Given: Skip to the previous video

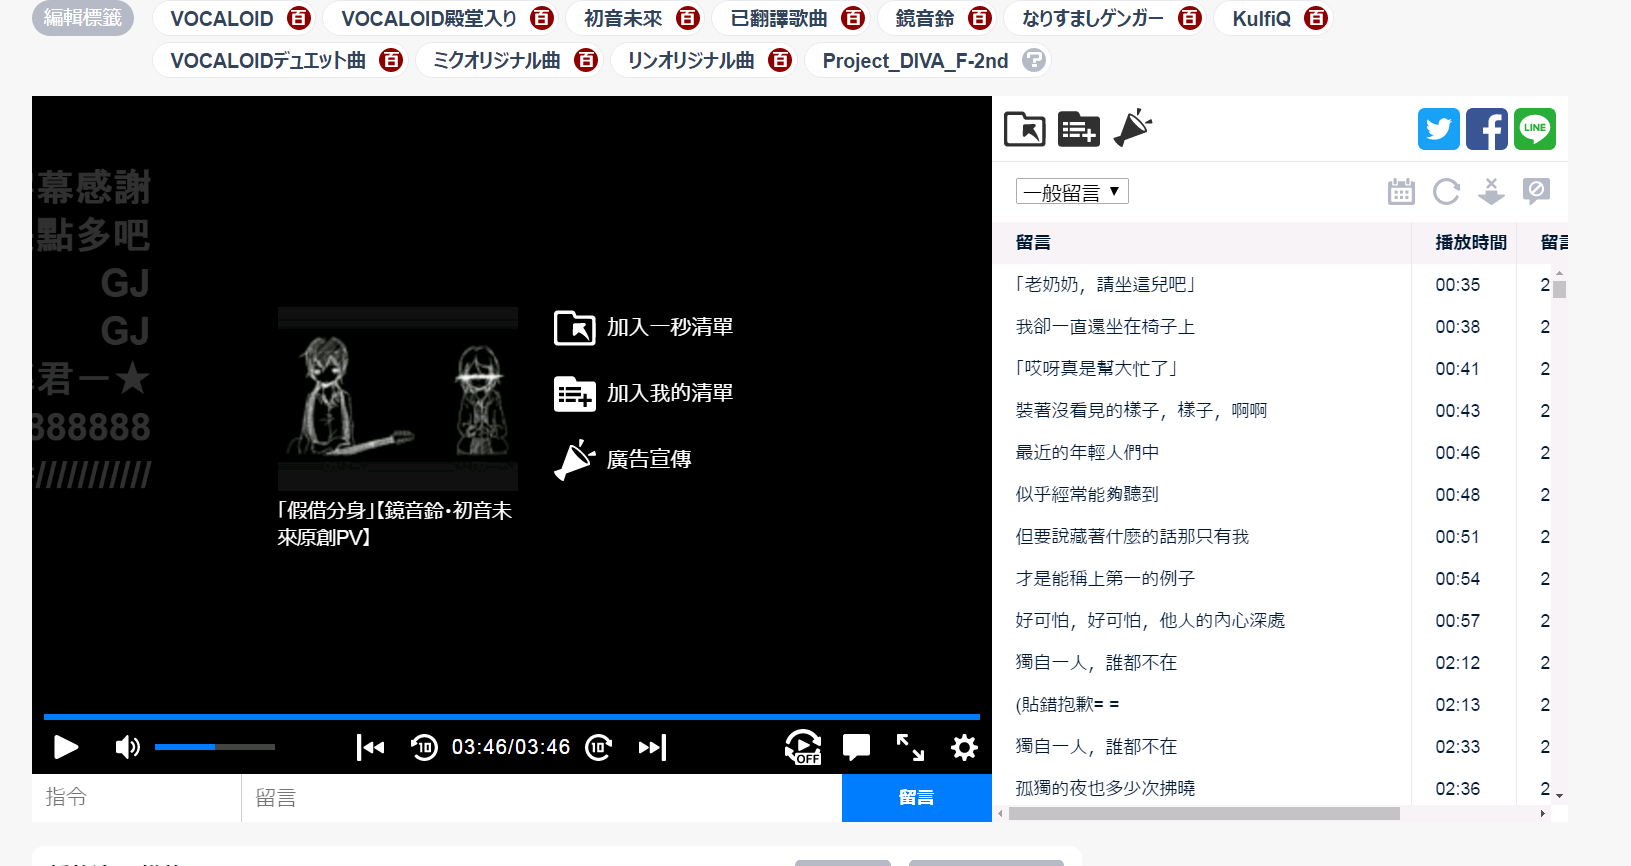Looking at the screenshot, I should tap(370, 747).
